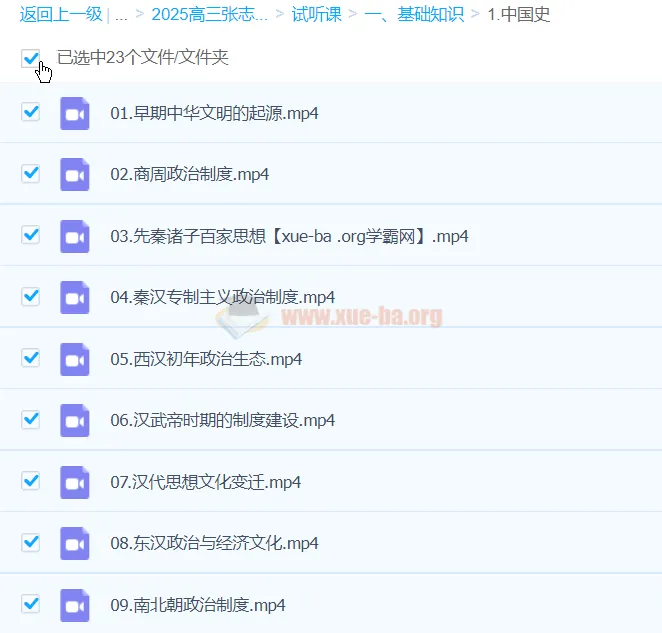Viewport: 662px width, 633px height.
Task: Open 07.汉代思想文化变迁.mp4 file name
Action: point(206,482)
